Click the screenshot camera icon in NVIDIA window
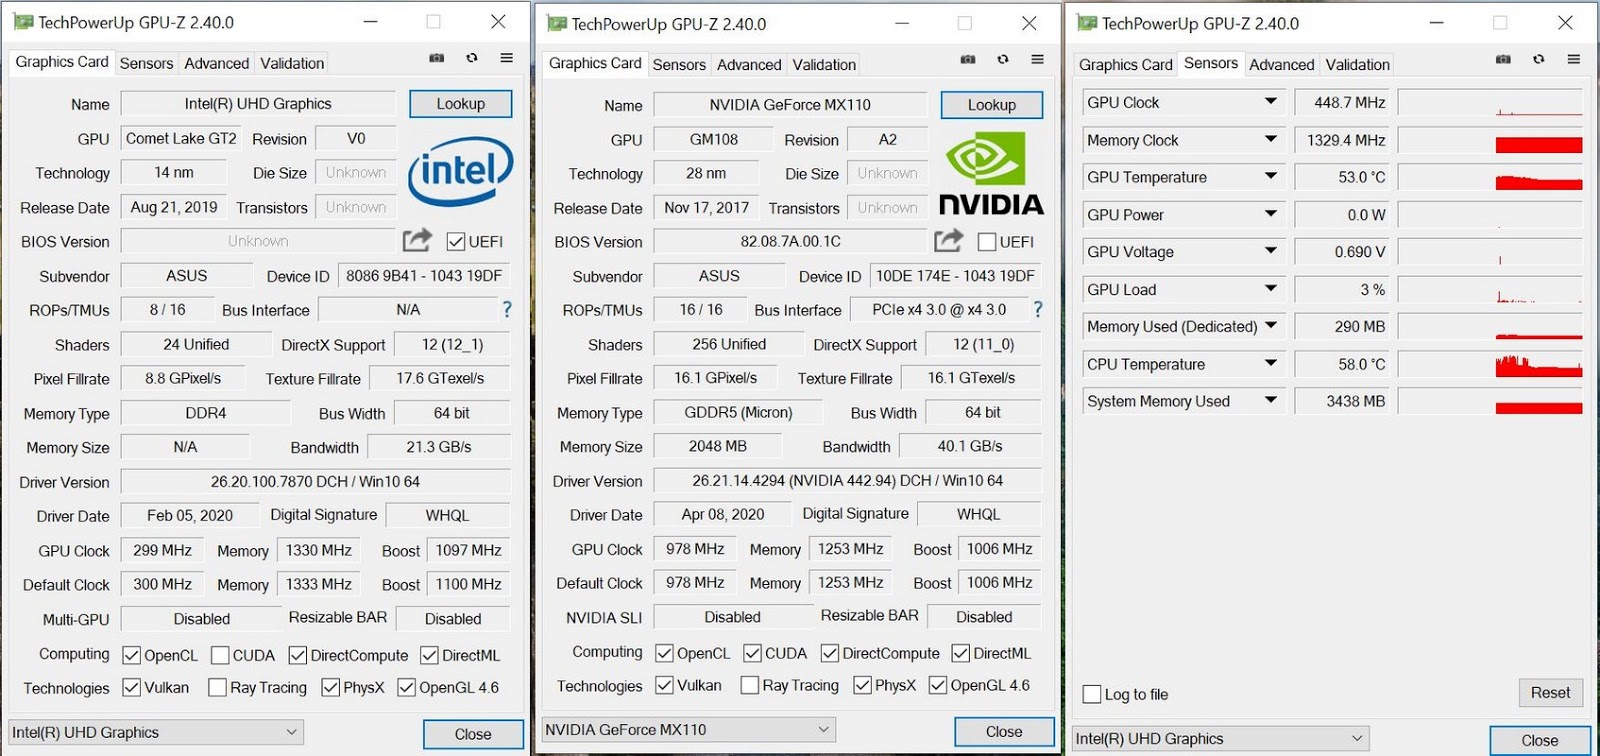The width and height of the screenshot is (1600, 756). tap(968, 59)
